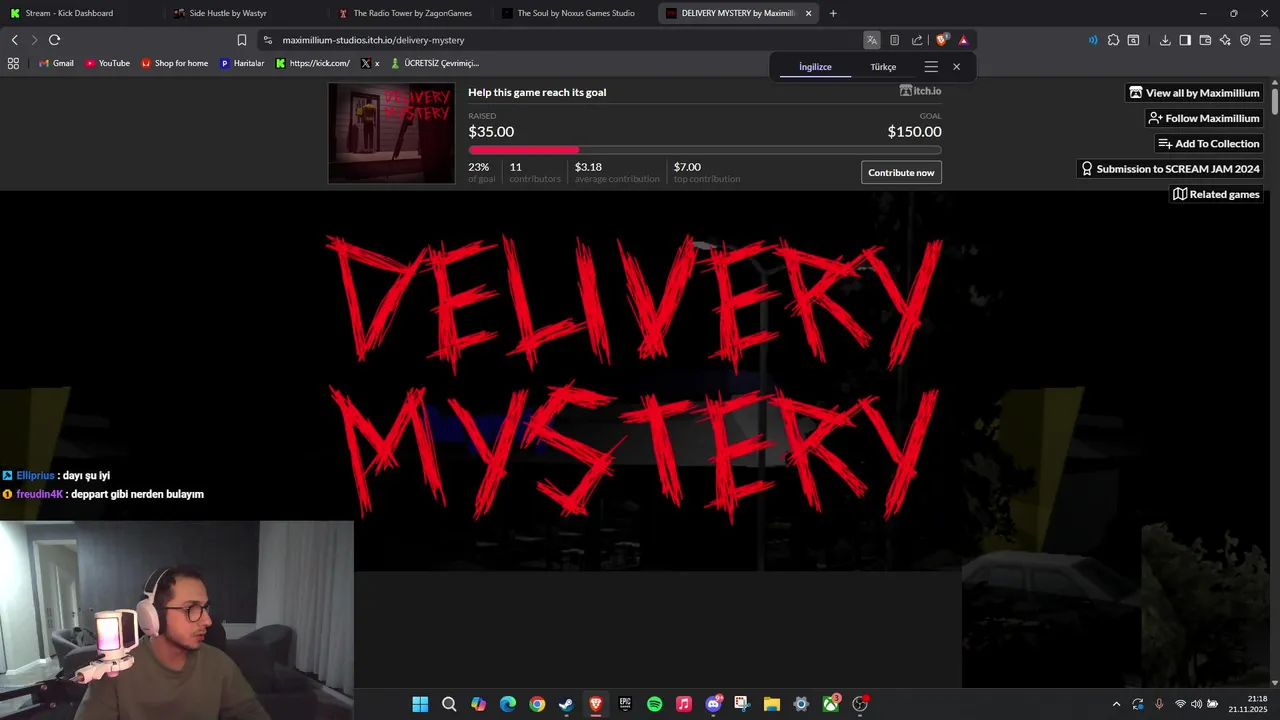Screen dimensions: 1280x720
Task: Click Contribute now button
Action: pos(901,172)
